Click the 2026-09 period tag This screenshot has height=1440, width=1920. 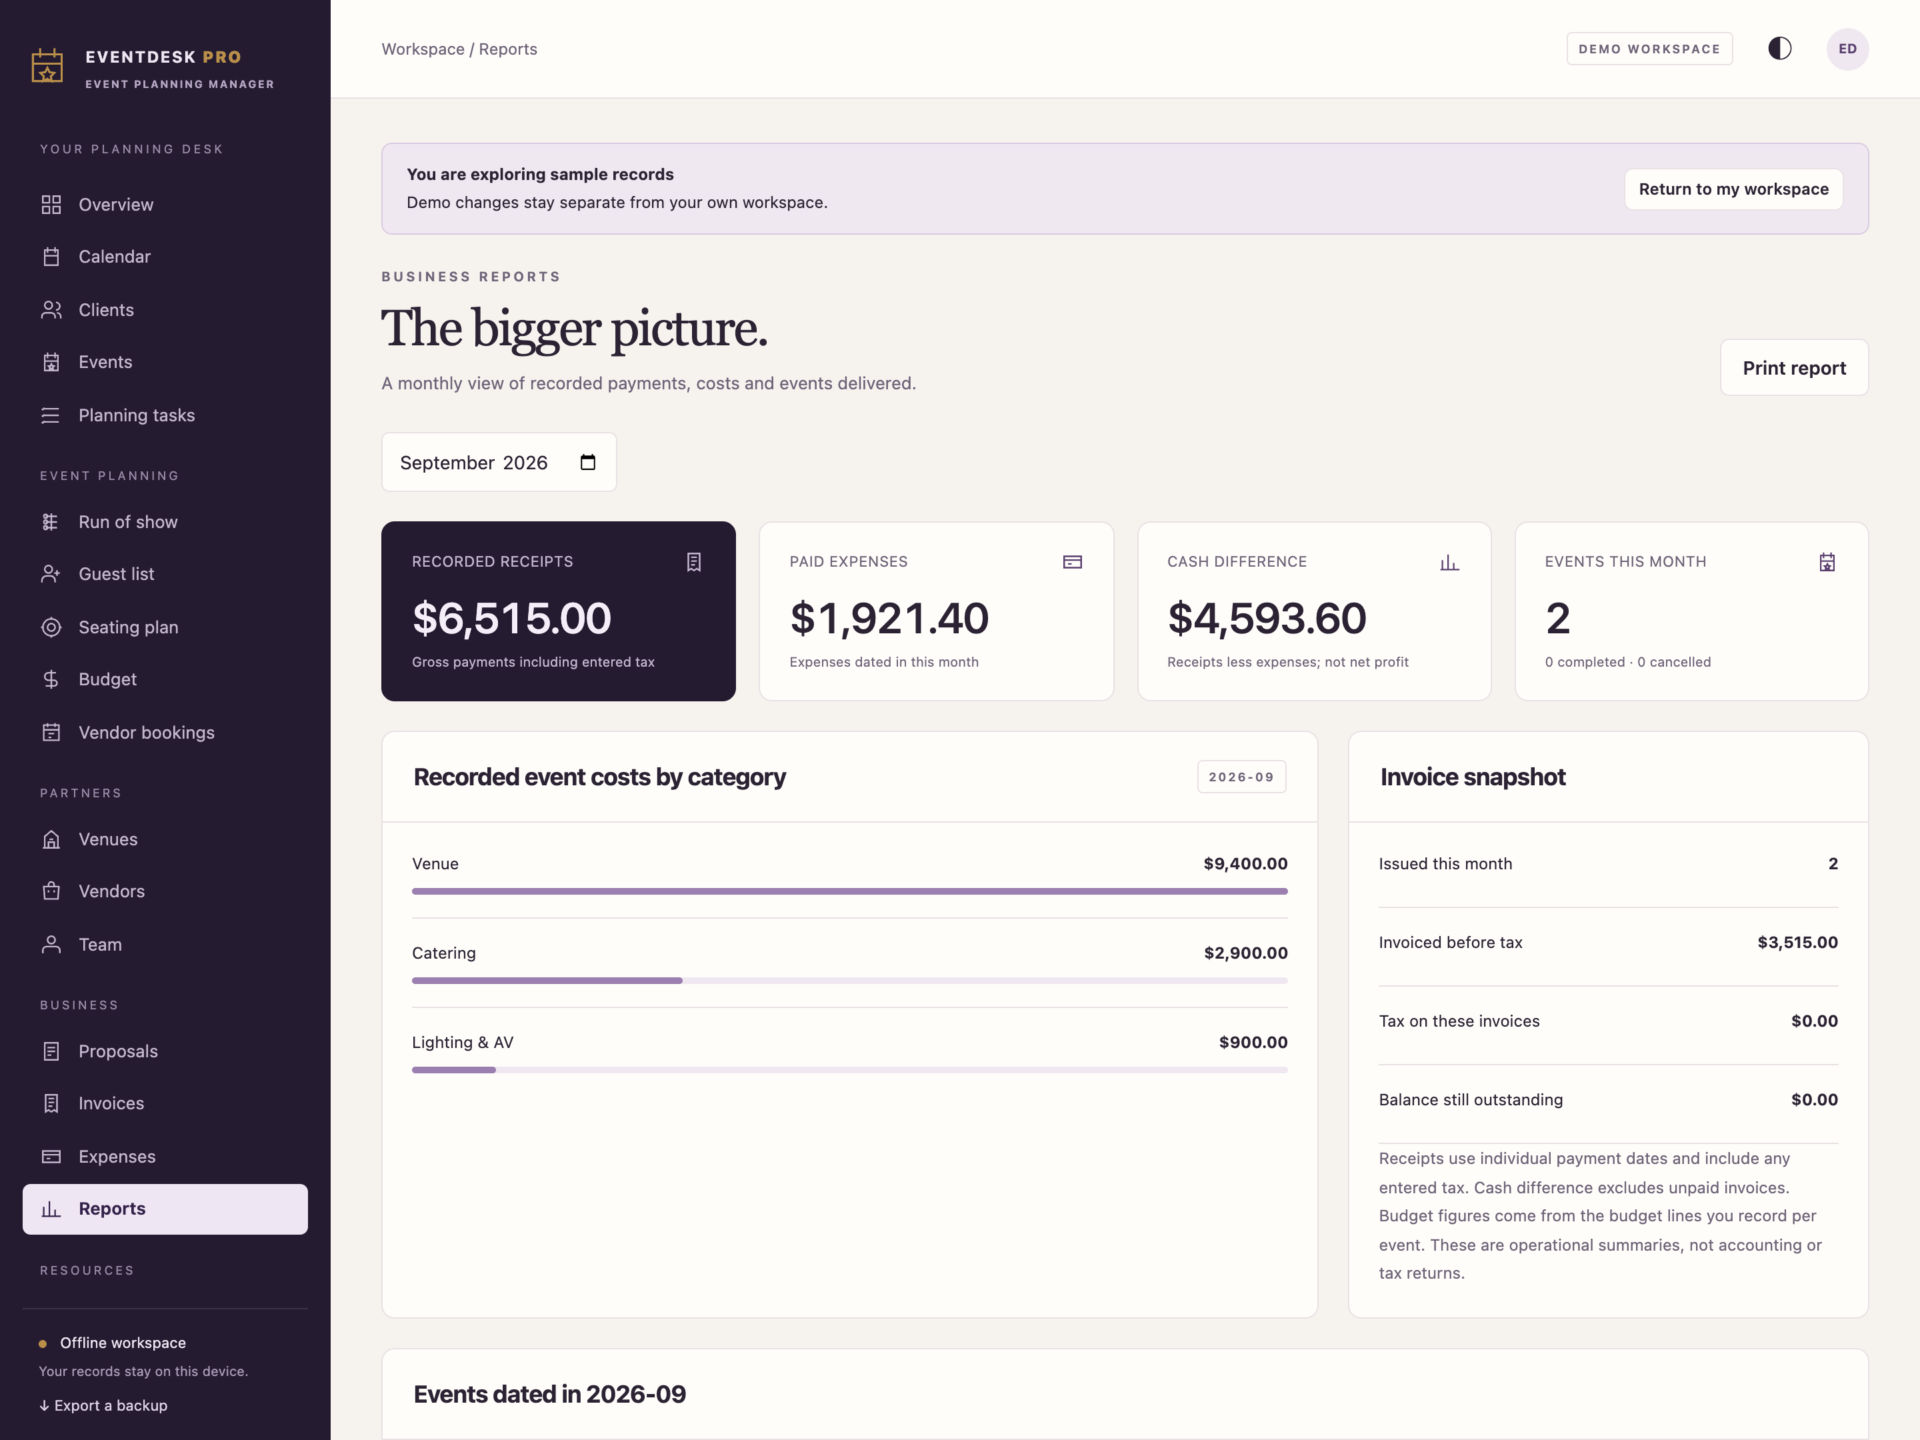tap(1241, 777)
